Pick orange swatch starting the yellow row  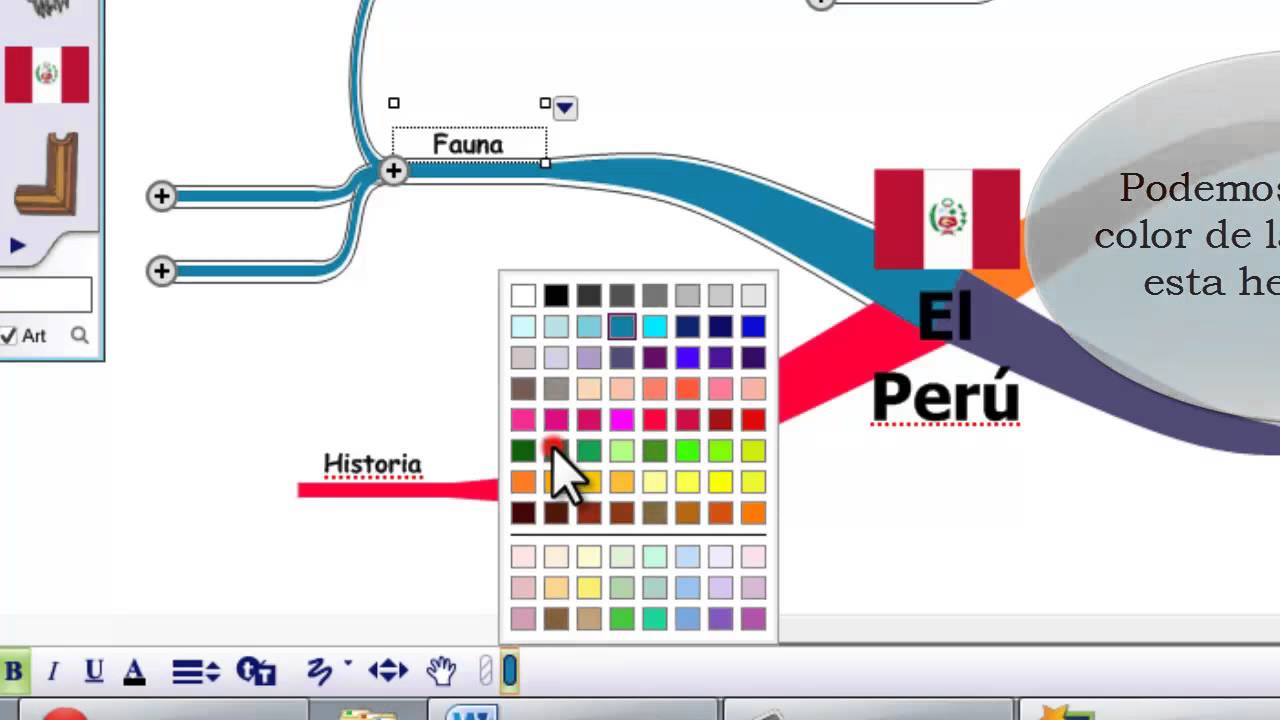coord(523,482)
